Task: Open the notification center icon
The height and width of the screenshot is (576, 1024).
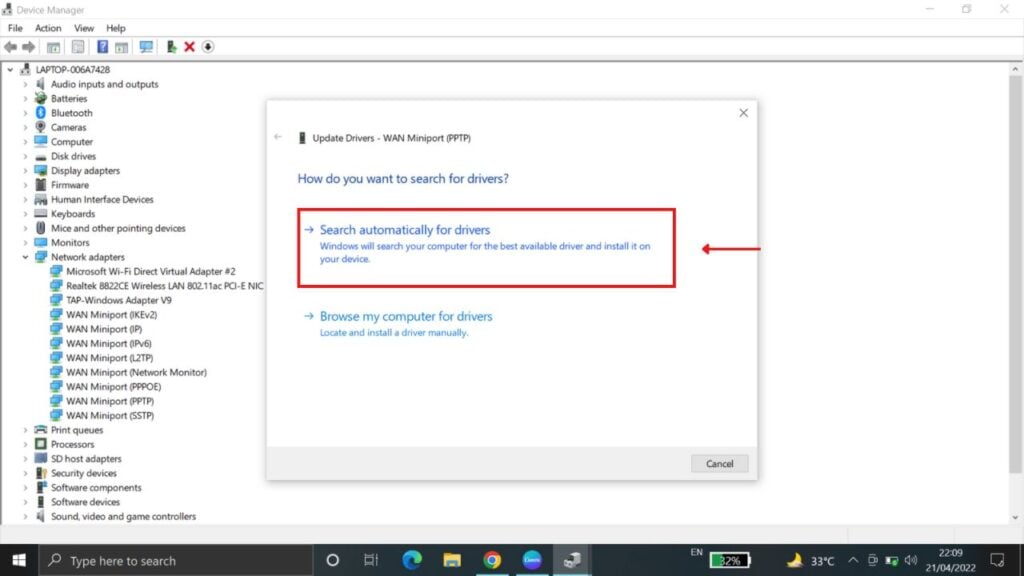Action: click(x=997, y=560)
